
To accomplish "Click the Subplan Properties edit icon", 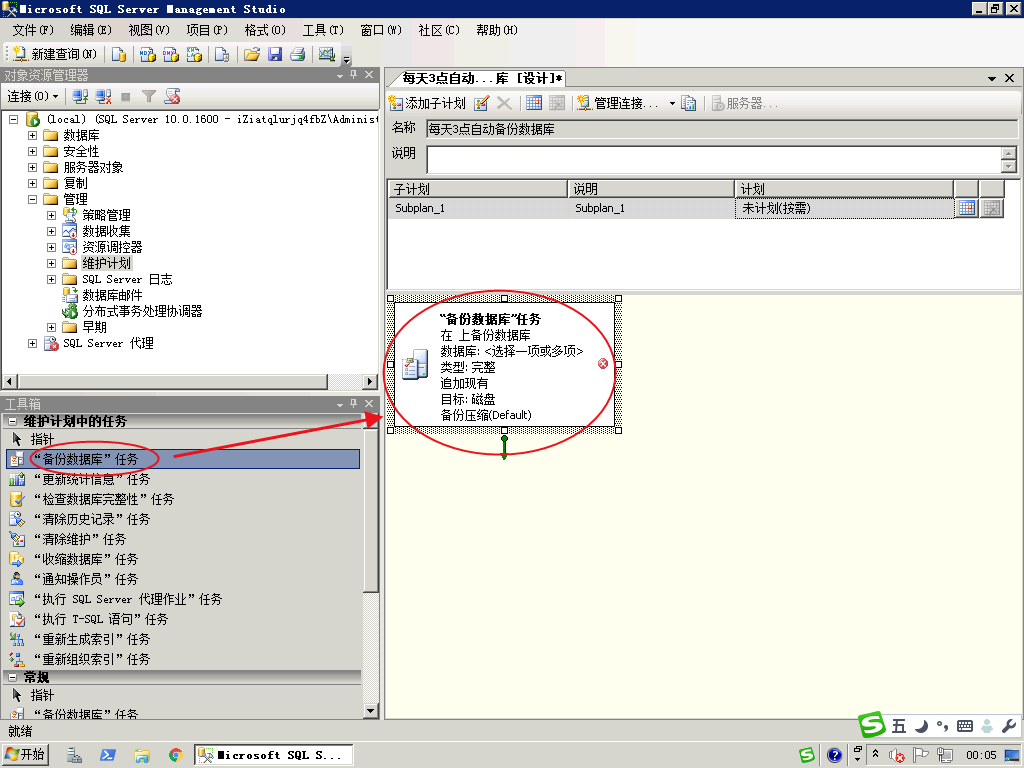I will point(481,103).
